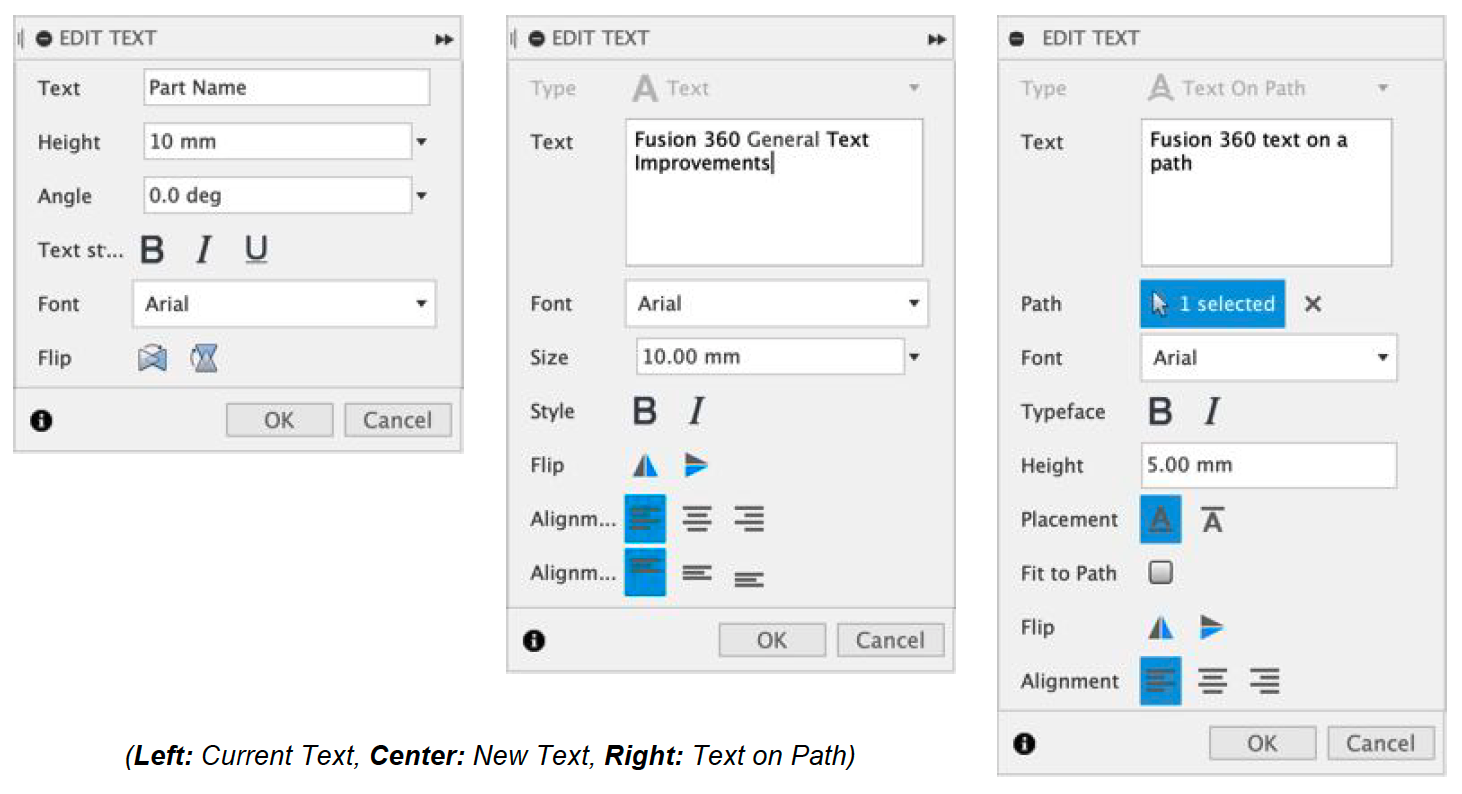Clear path selection with X icon
This screenshot has height=794, width=1462.
click(x=1313, y=304)
